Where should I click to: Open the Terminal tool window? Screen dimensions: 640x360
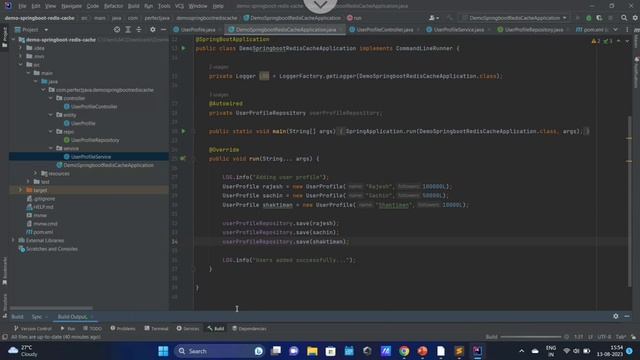156,329
